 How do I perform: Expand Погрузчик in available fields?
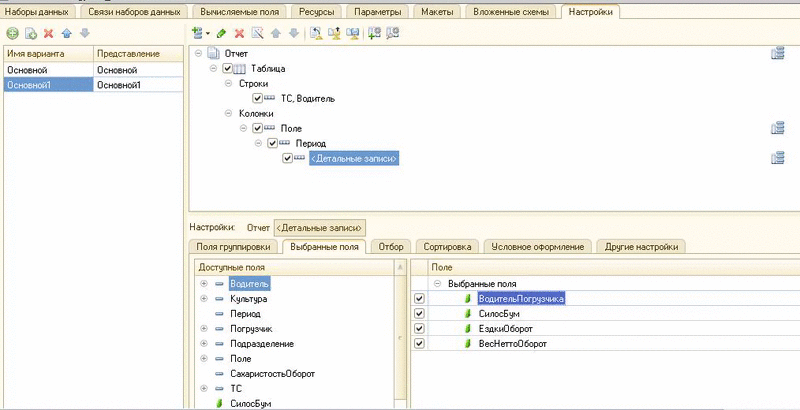[x=204, y=329]
